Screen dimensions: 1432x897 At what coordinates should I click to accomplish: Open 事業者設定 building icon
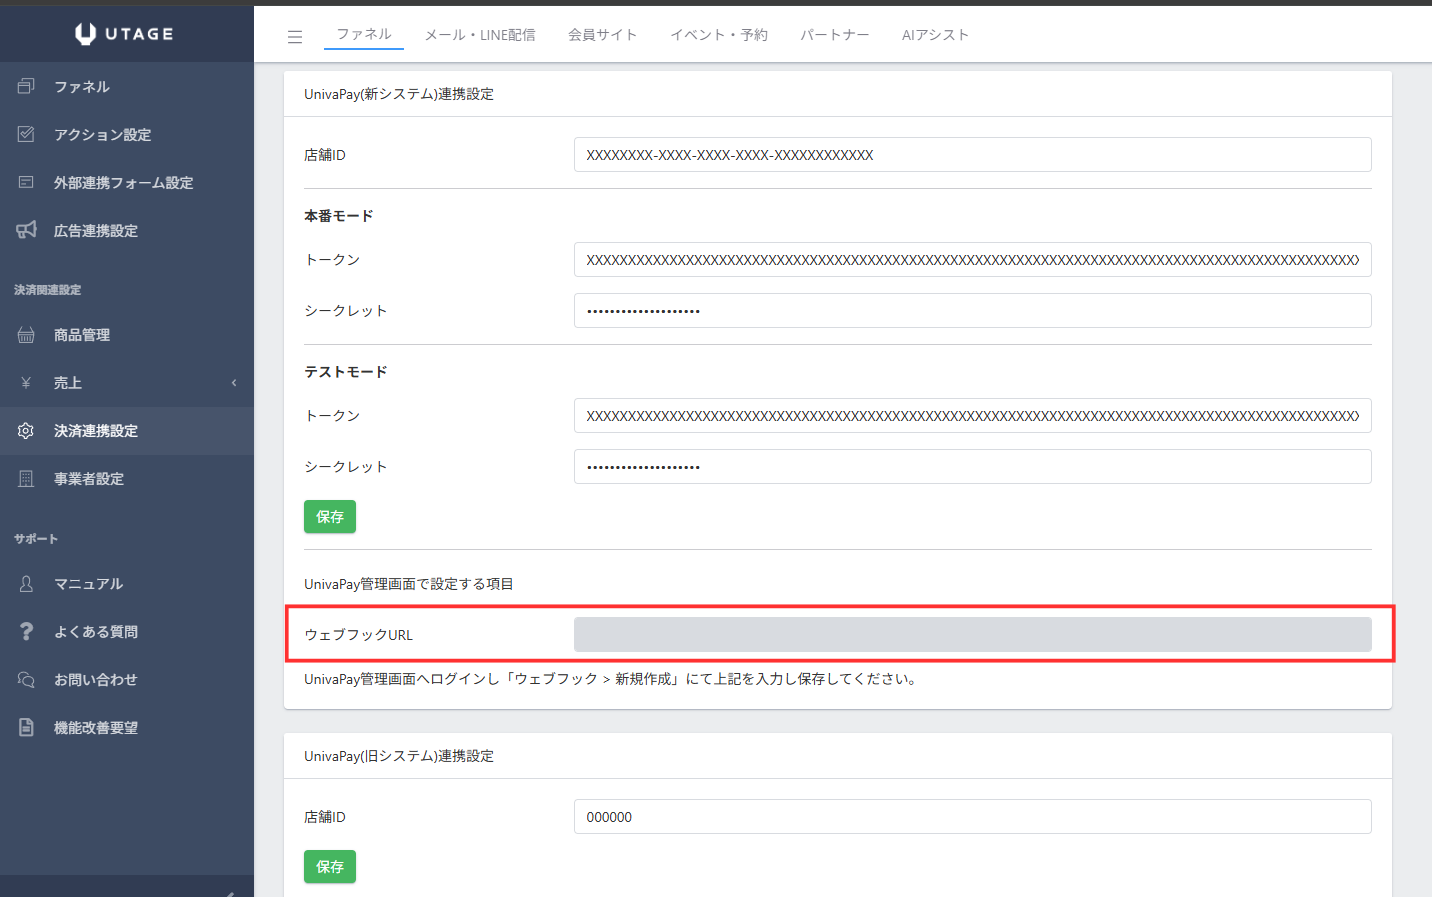[26, 479]
